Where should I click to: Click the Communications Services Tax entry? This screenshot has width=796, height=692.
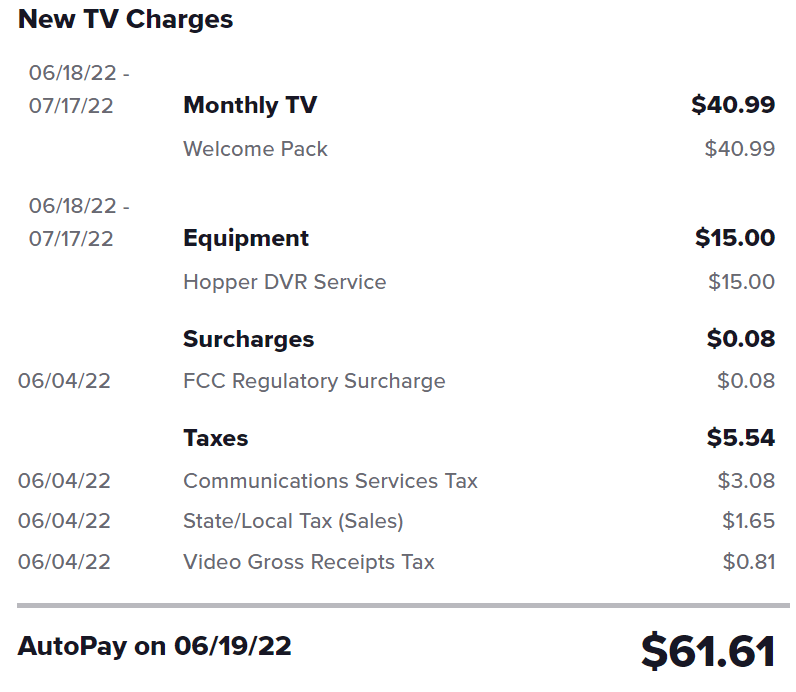click(330, 481)
